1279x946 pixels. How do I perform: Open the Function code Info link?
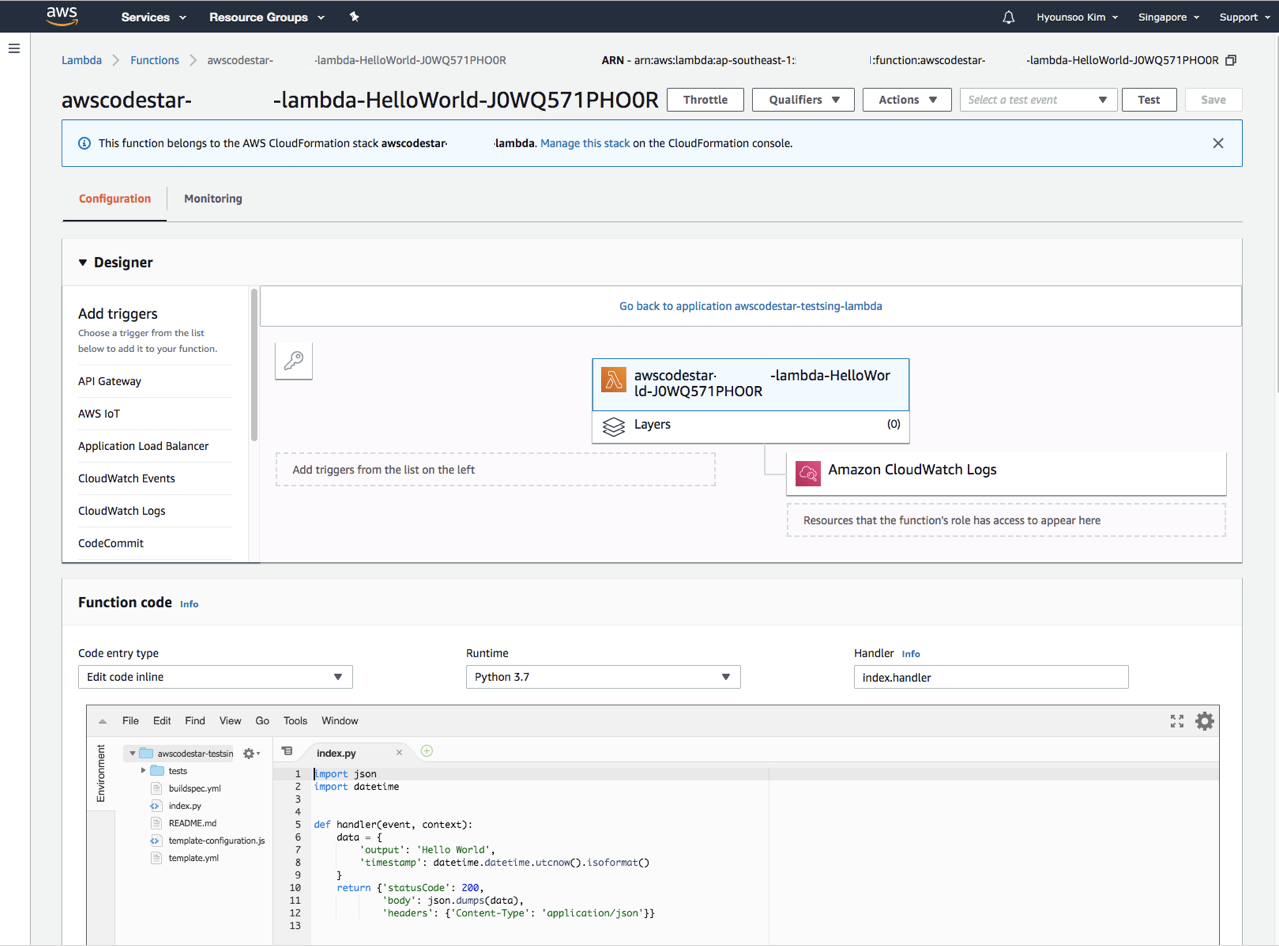[x=189, y=604]
